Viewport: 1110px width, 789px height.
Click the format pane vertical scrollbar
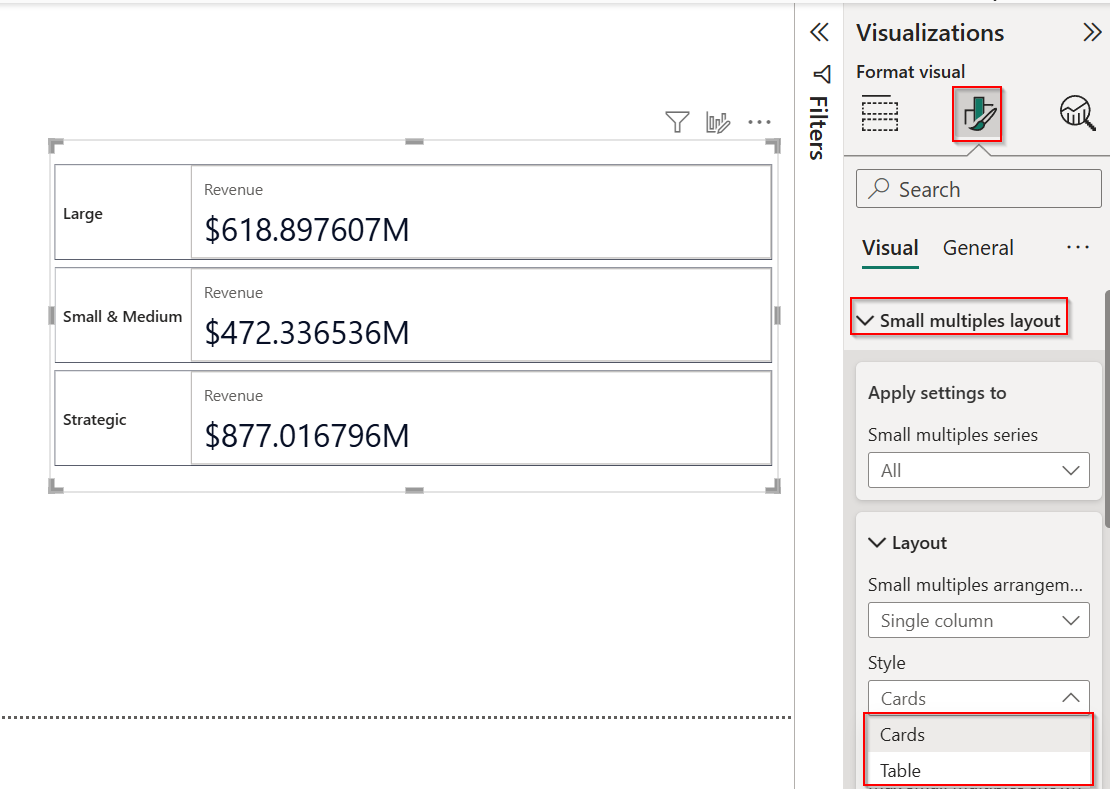tap(1106, 408)
